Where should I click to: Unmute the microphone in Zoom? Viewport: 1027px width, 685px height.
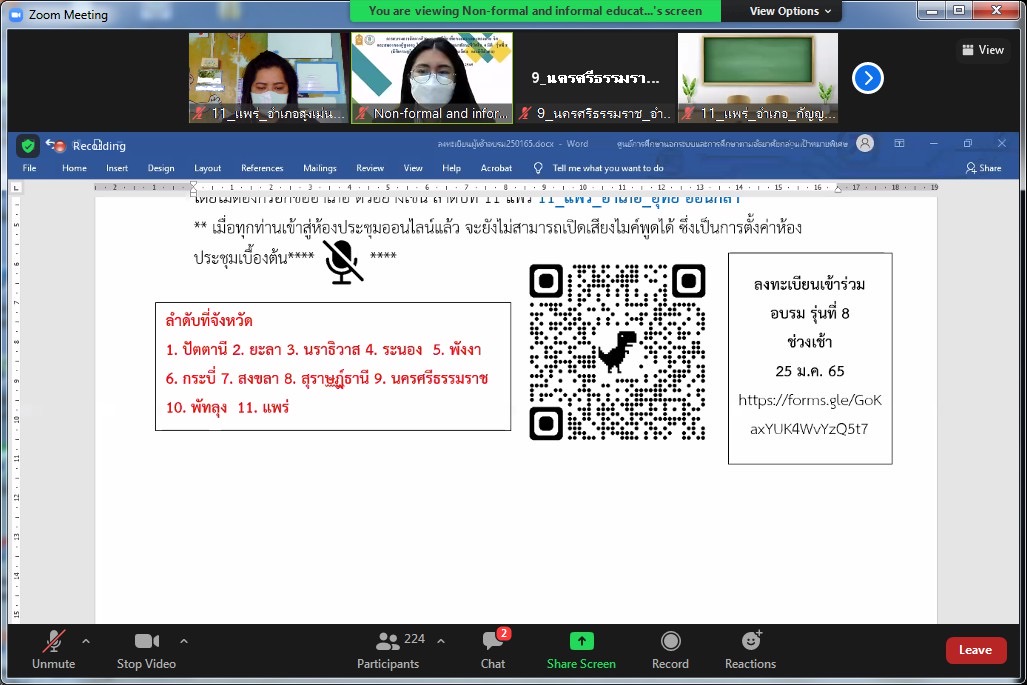[x=54, y=650]
